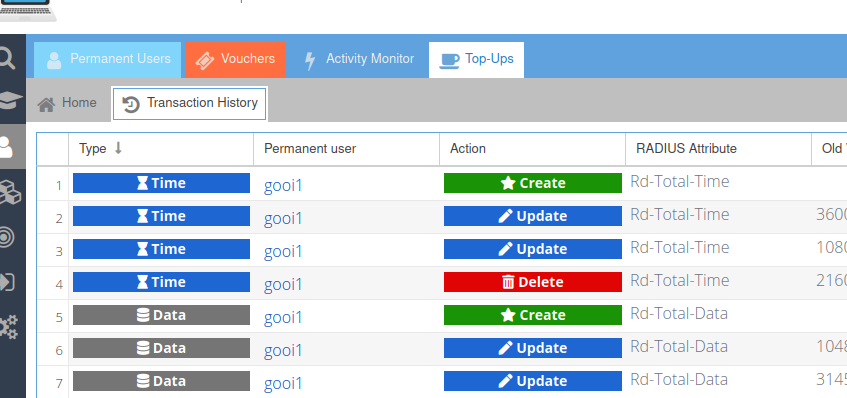The image size is (847, 398).
Task: Open the graduation cap sidebar icon
Action: click(x=10, y=100)
